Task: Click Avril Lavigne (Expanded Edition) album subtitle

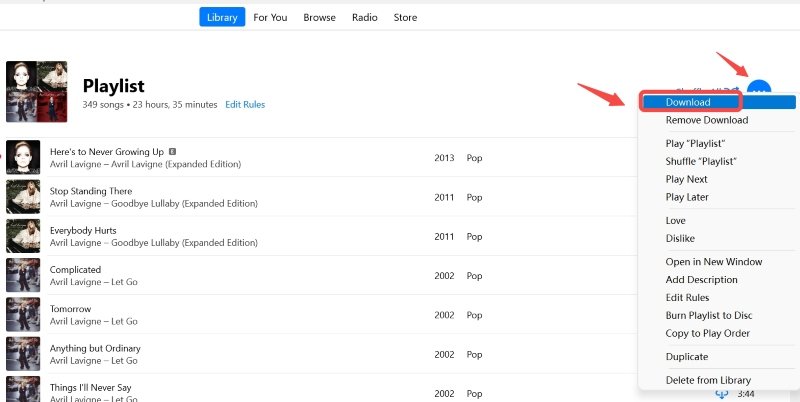Action: (x=176, y=164)
